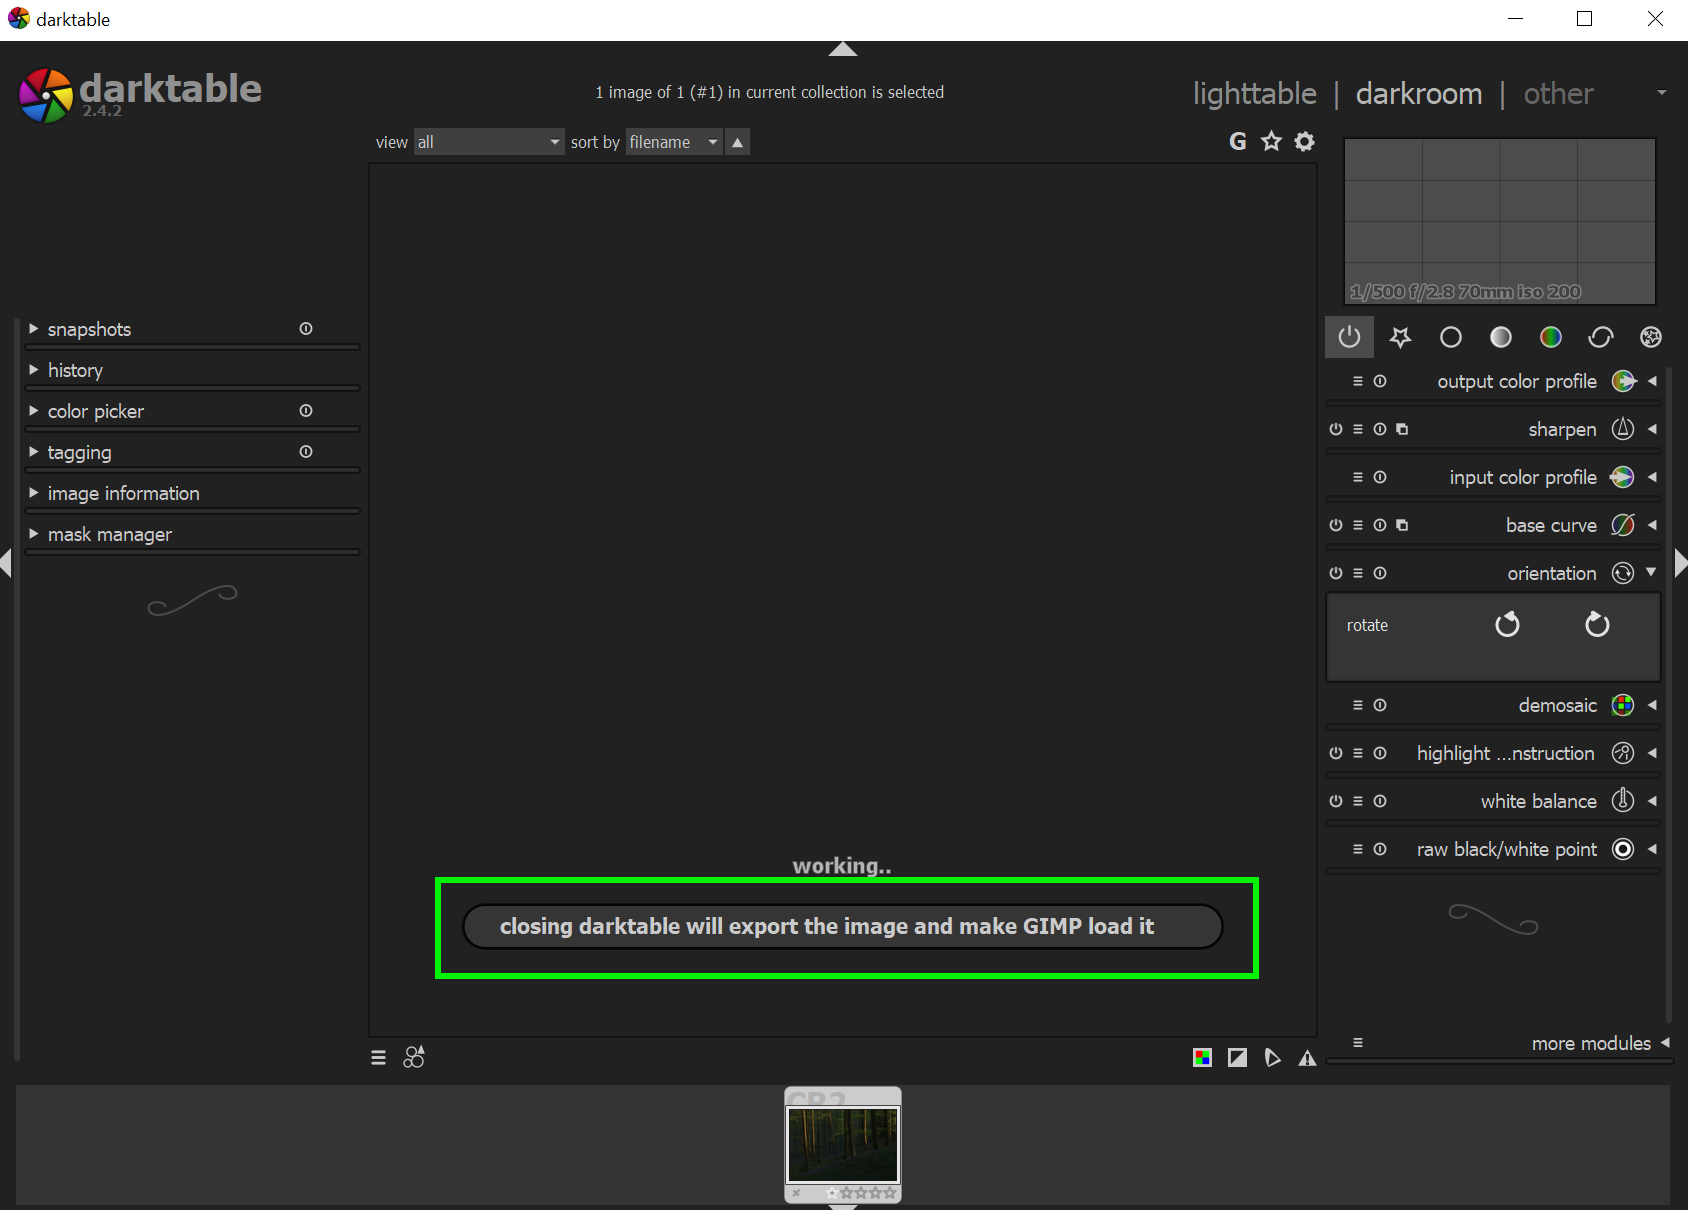
Task: Open the view filter dropdown showing all
Action: (489, 142)
